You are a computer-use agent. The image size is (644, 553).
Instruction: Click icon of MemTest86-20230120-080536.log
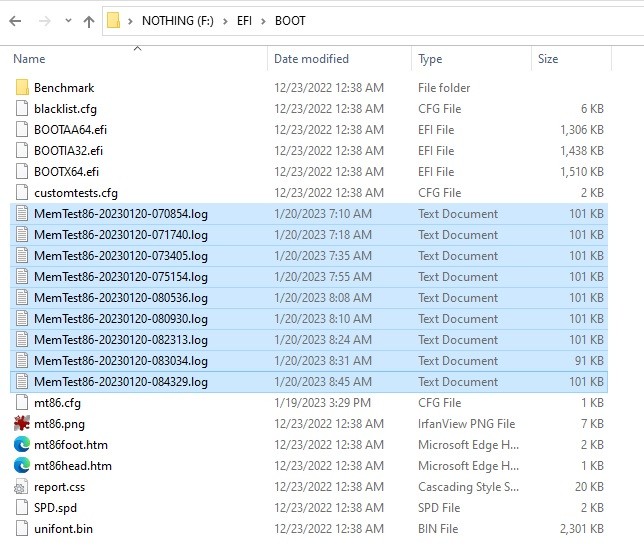[x=22, y=297]
